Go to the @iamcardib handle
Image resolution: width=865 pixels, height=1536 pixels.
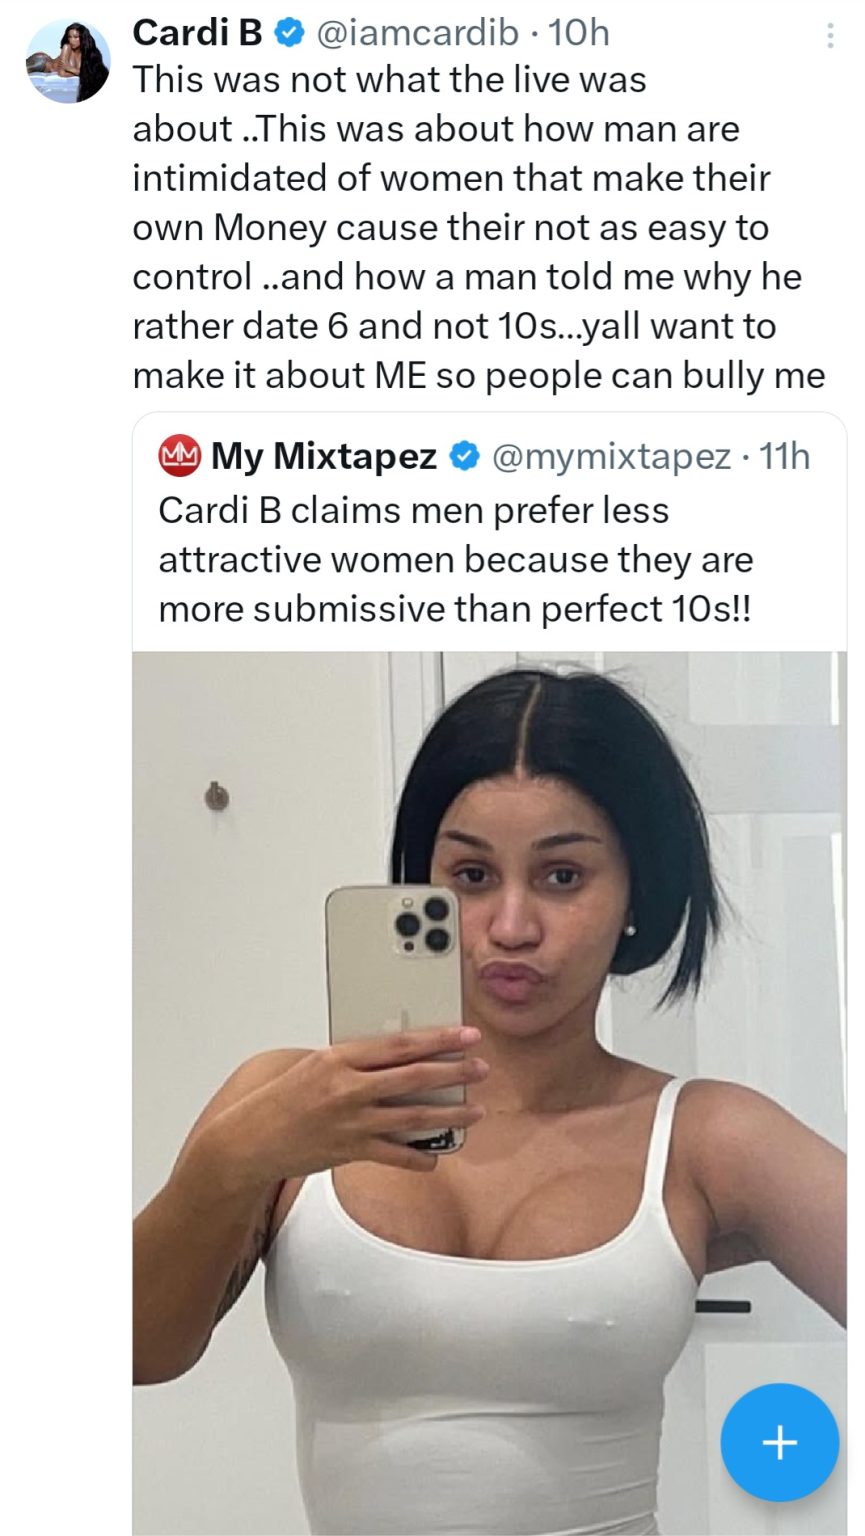click(417, 33)
